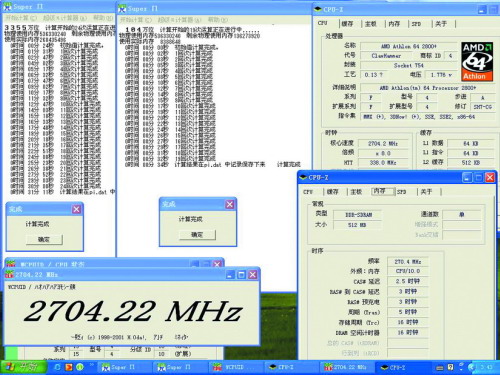This screenshot has height=375, width=500.
Task: Click the help question-mark icon in the tray
Action: [450, 367]
